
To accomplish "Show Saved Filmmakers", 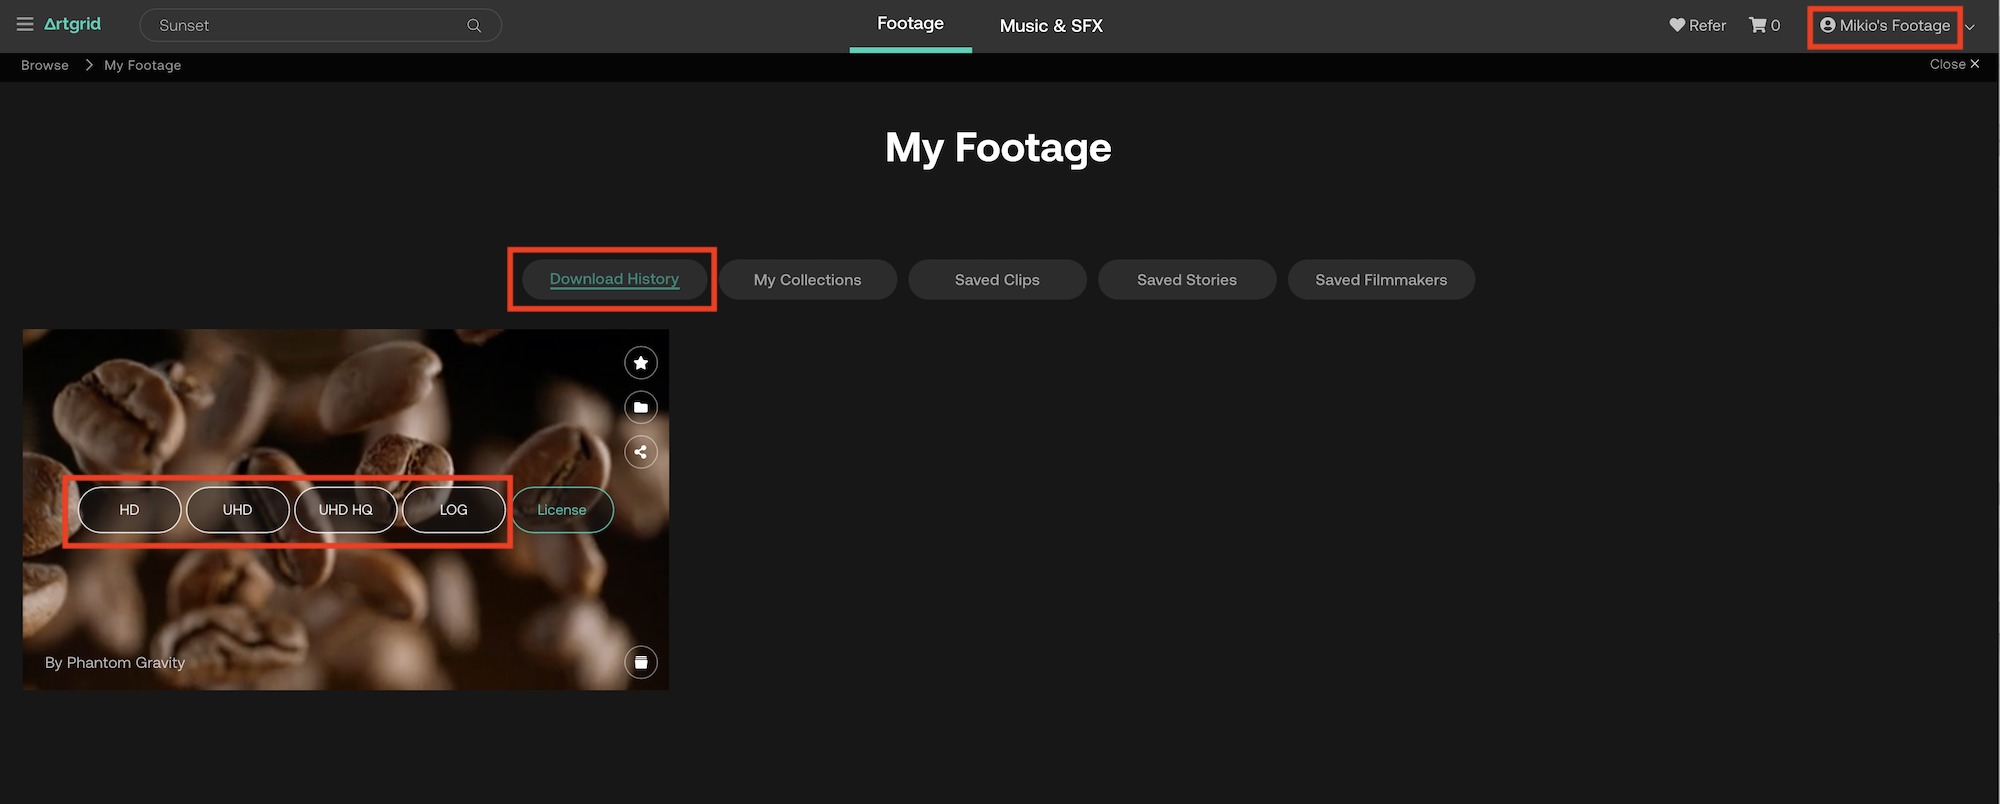I will pyautogui.click(x=1381, y=280).
